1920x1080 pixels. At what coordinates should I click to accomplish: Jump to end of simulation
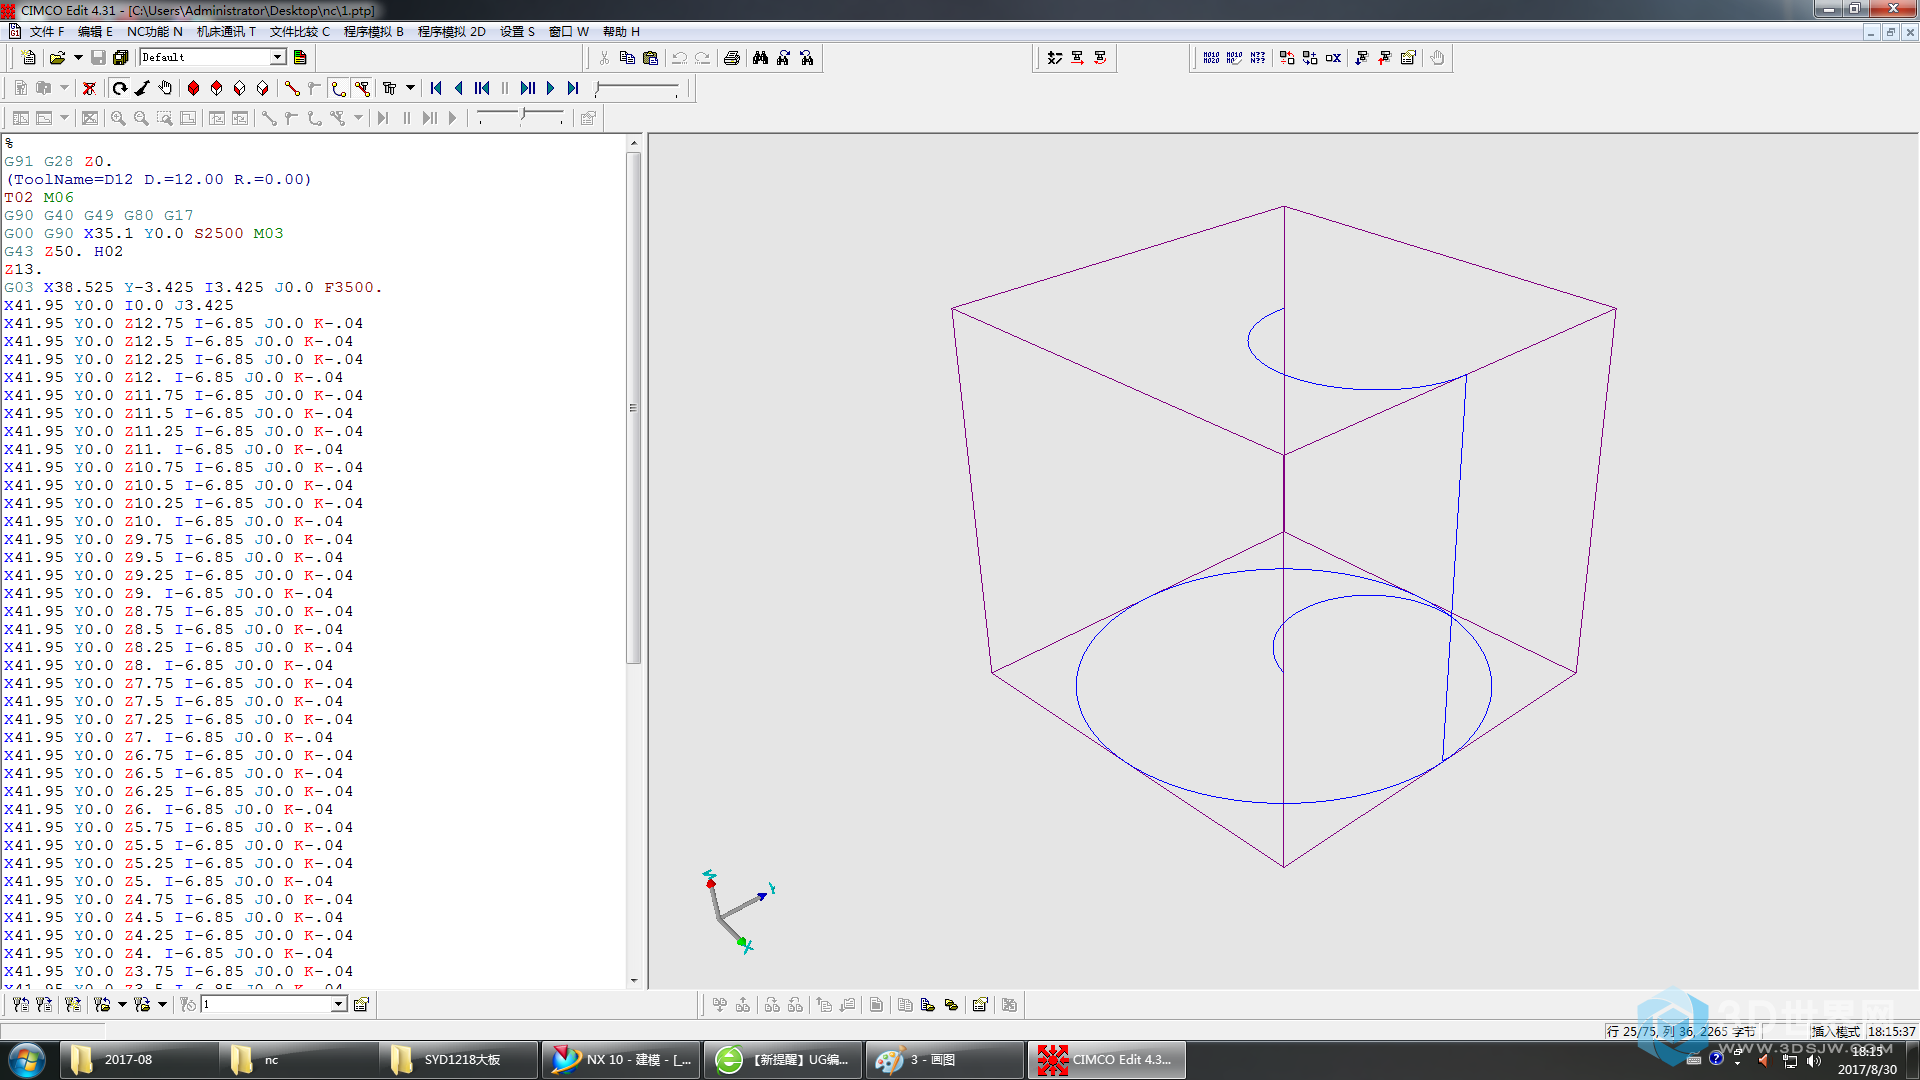[573, 88]
